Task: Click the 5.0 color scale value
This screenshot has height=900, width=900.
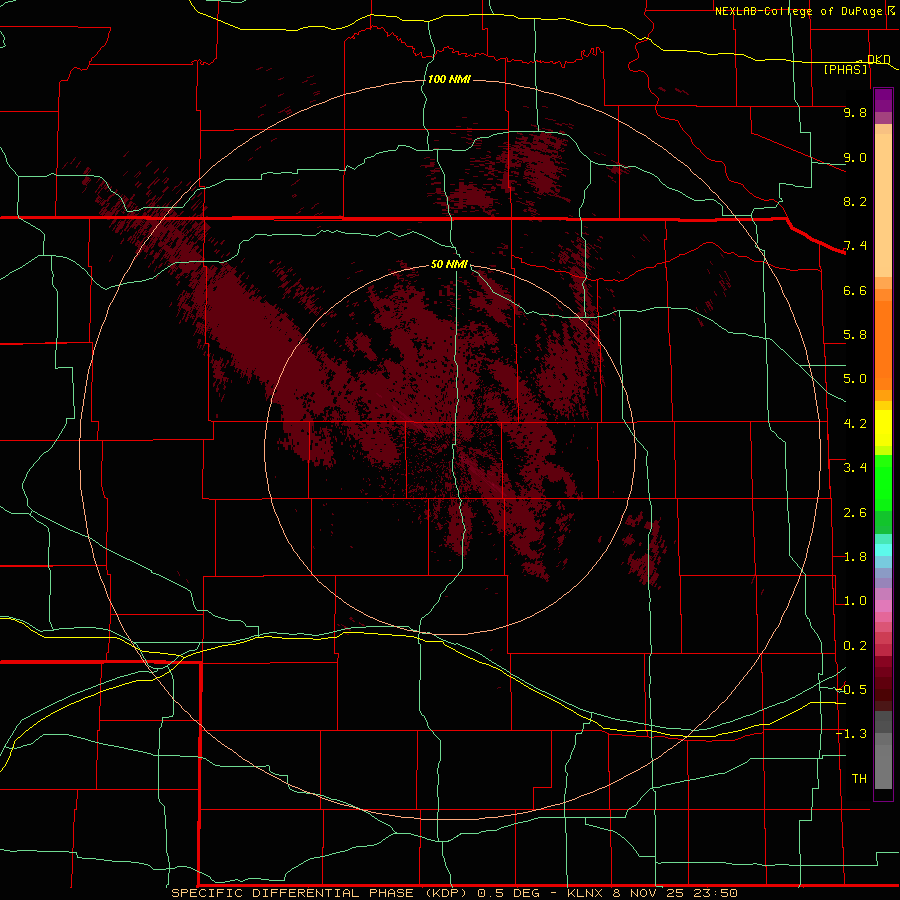Action: coord(855,379)
